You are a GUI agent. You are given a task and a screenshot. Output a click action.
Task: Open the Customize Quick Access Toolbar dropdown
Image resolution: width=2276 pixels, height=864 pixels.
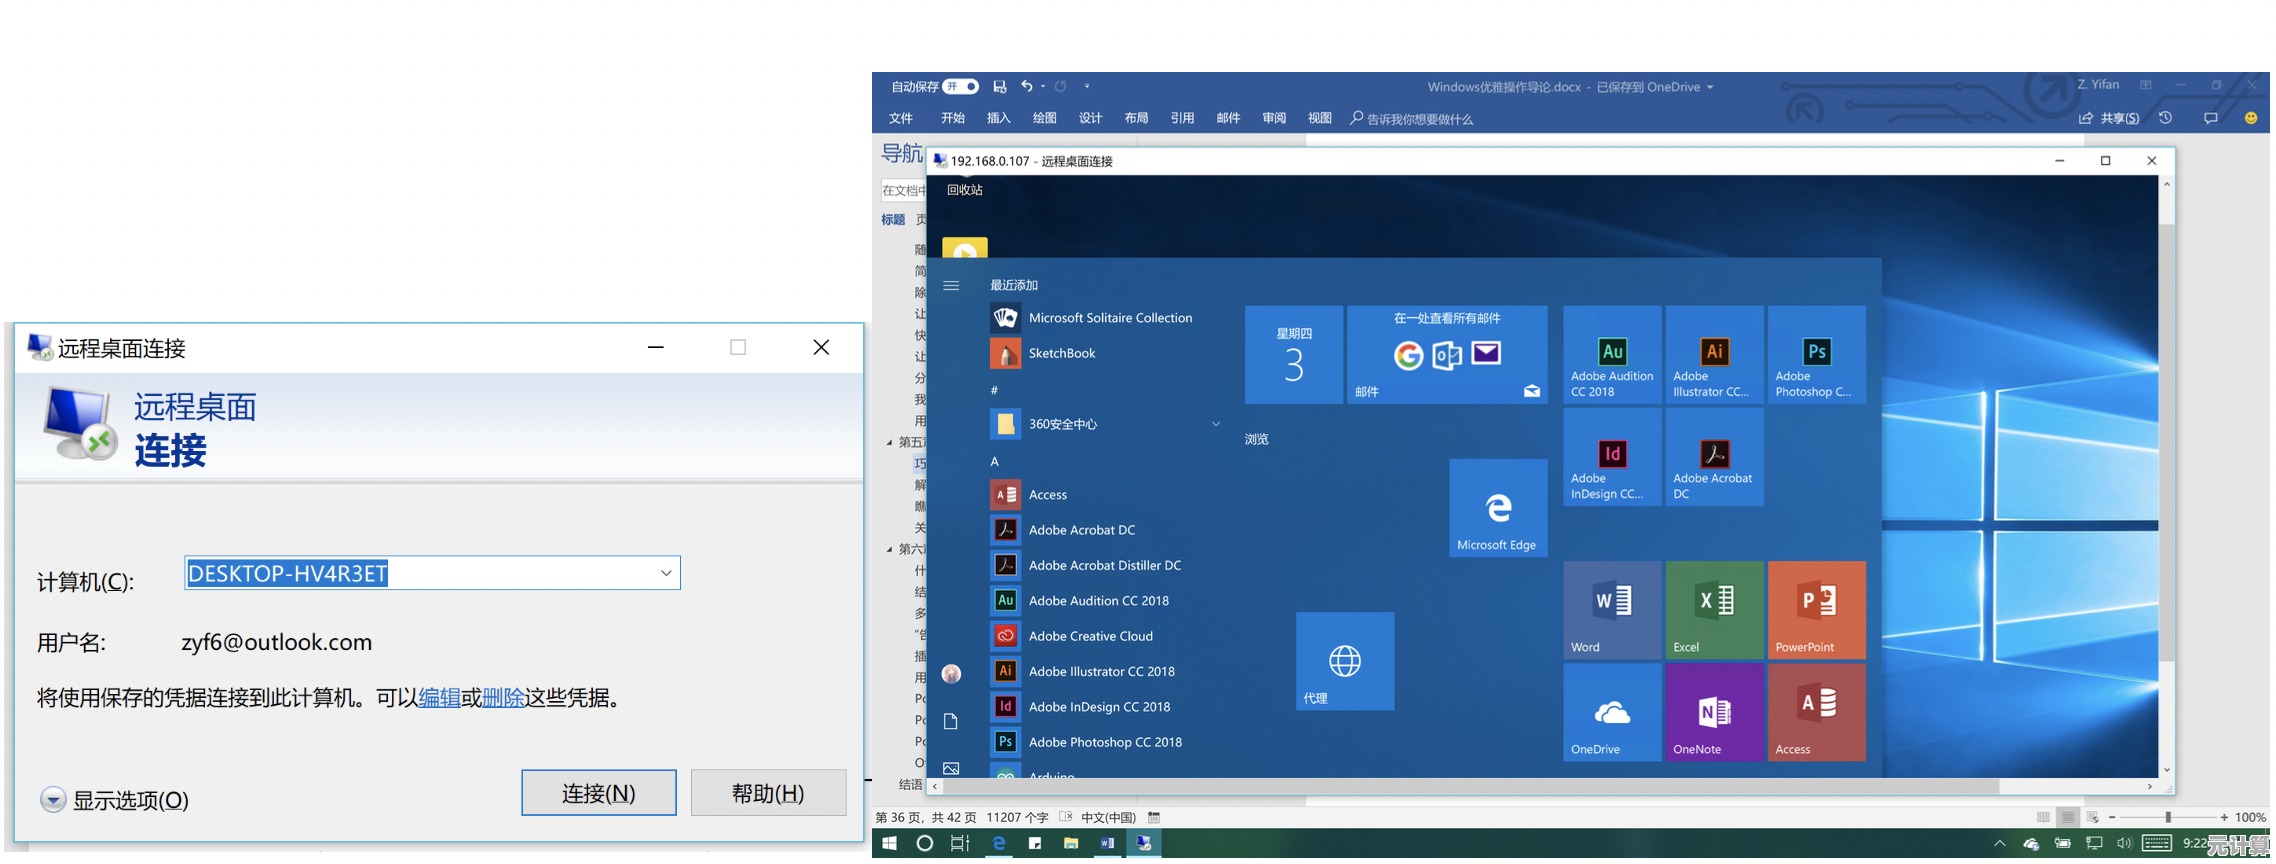tap(1087, 87)
